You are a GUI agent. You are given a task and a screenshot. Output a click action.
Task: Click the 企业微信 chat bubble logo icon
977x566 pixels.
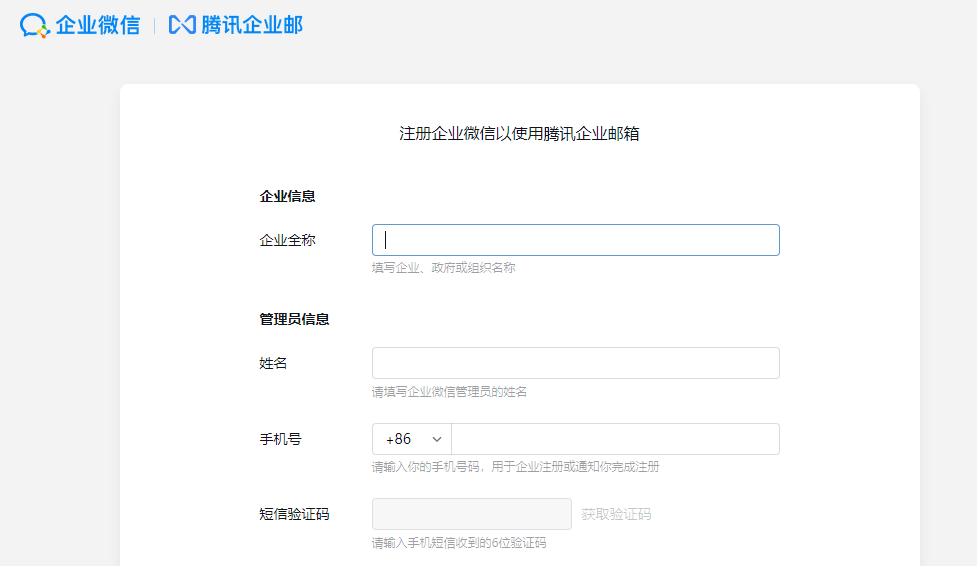click(34, 26)
